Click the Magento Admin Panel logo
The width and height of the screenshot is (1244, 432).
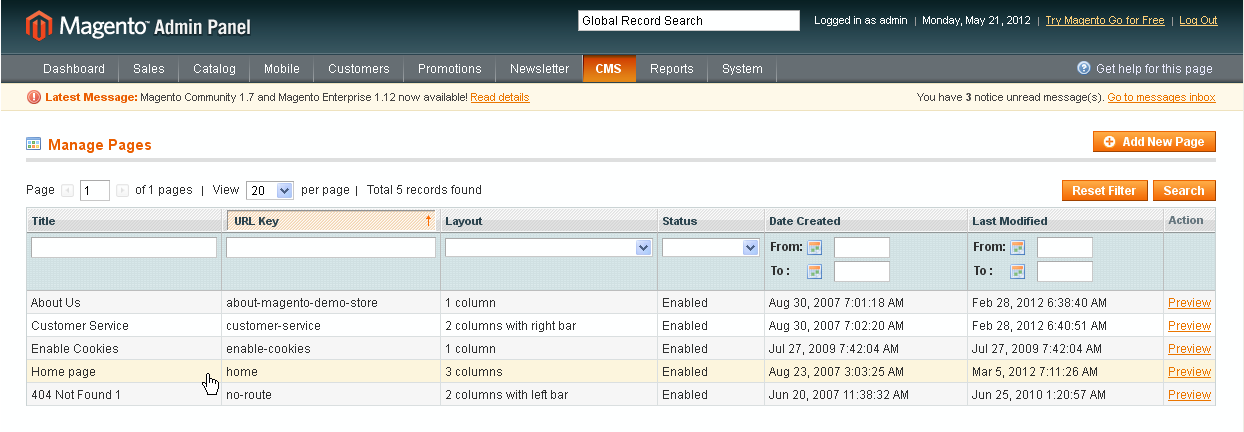click(x=138, y=24)
